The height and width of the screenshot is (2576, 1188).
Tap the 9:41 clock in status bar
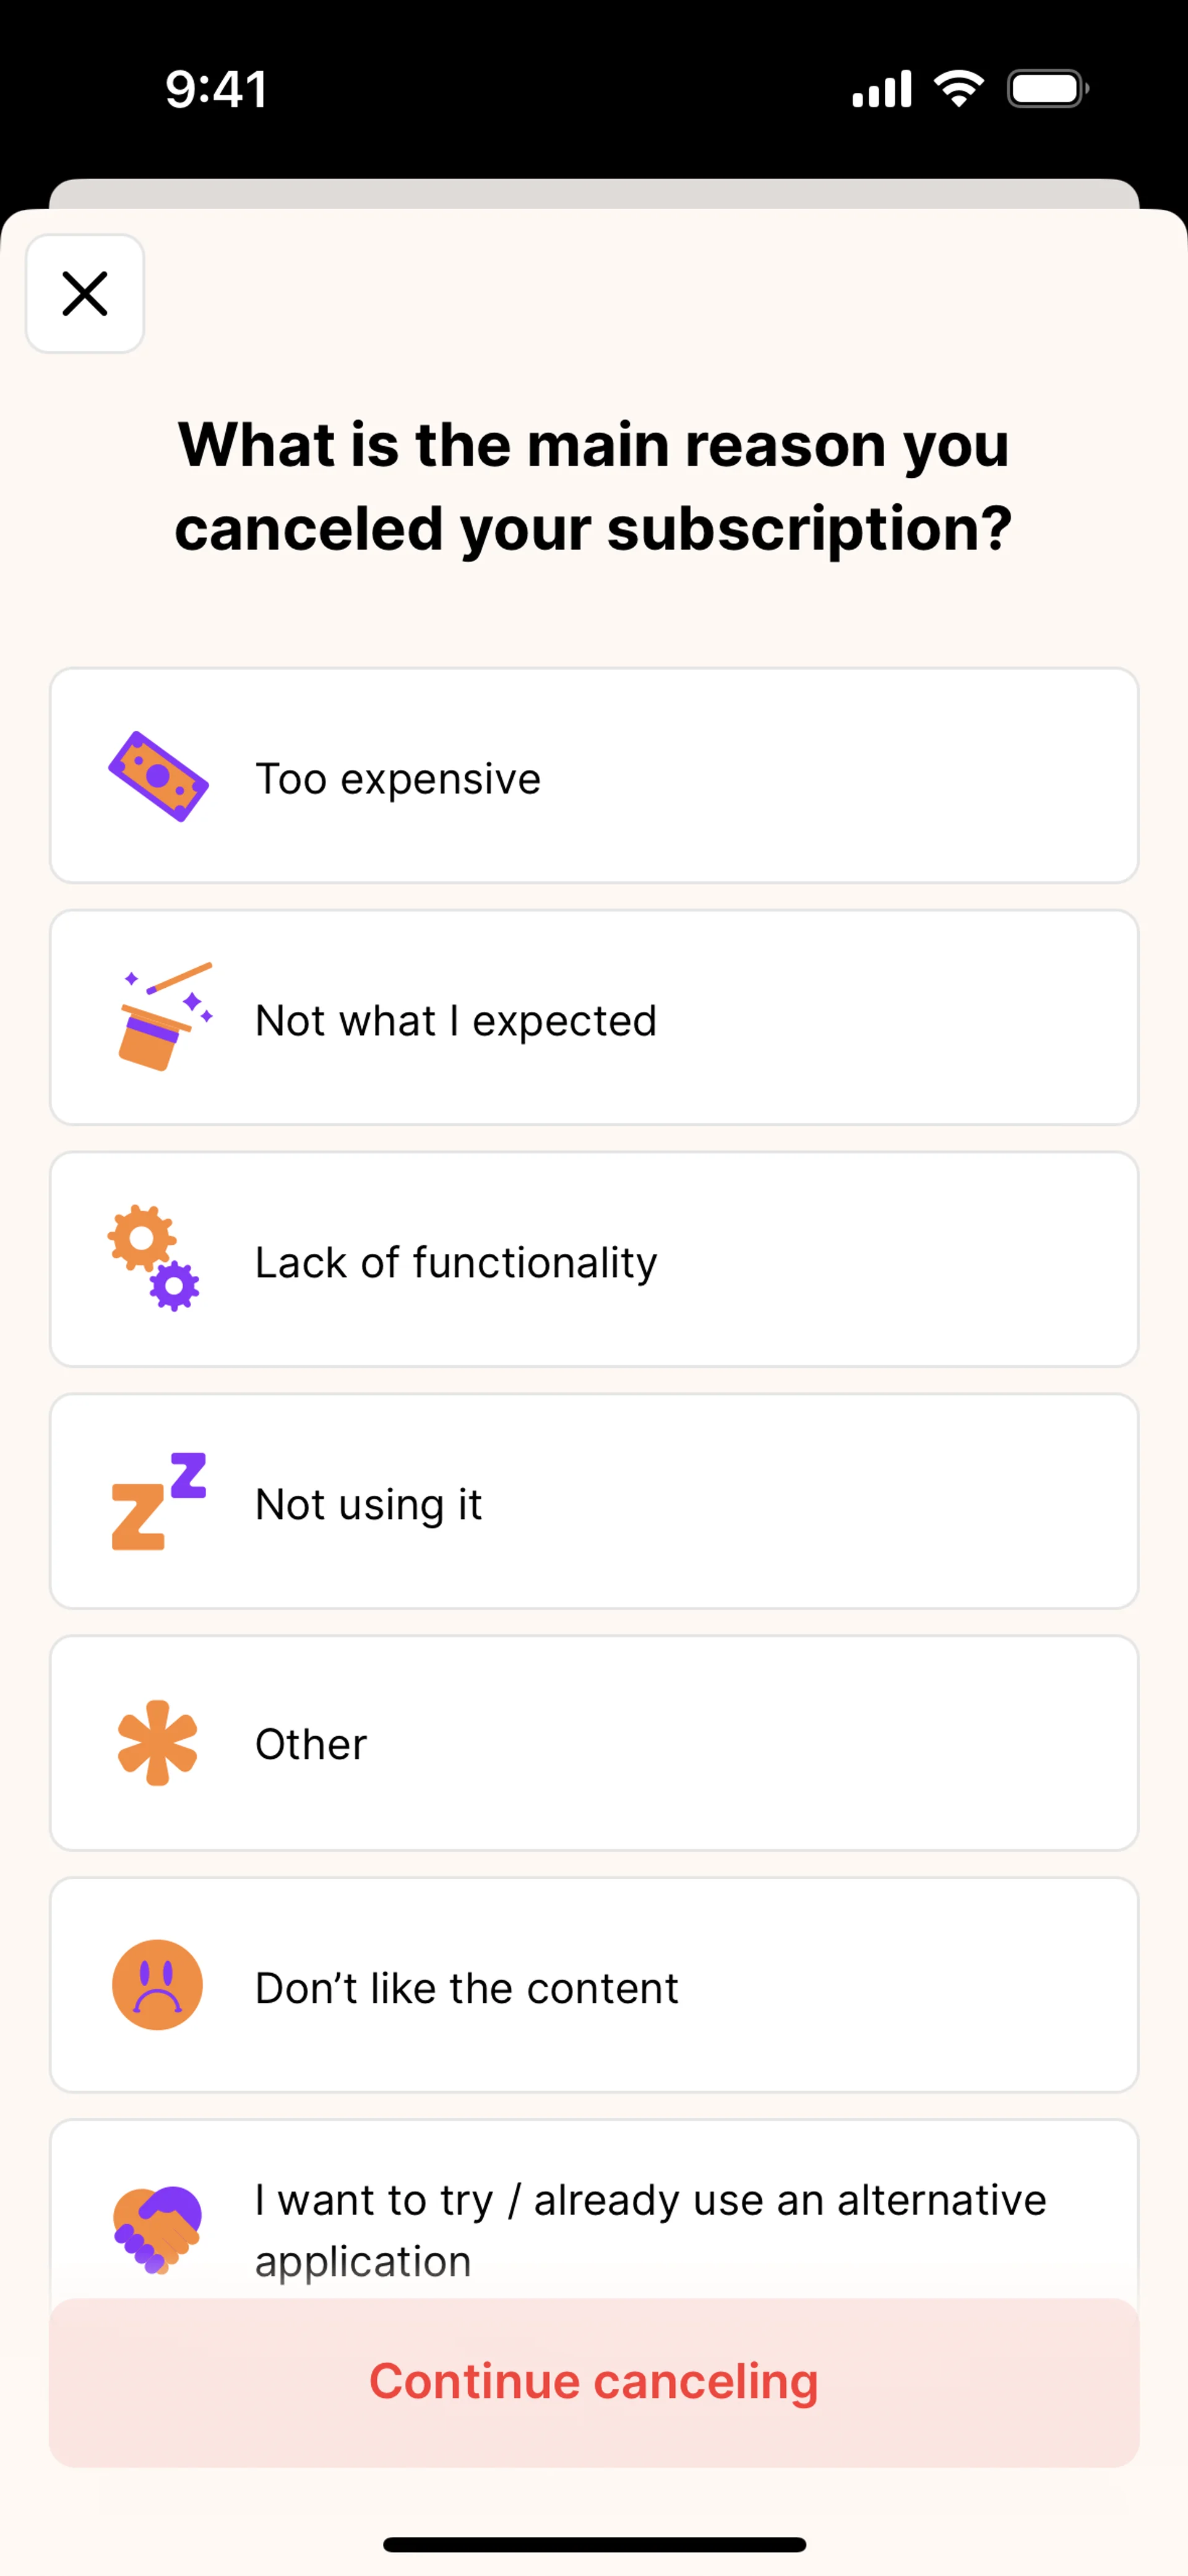(x=216, y=89)
